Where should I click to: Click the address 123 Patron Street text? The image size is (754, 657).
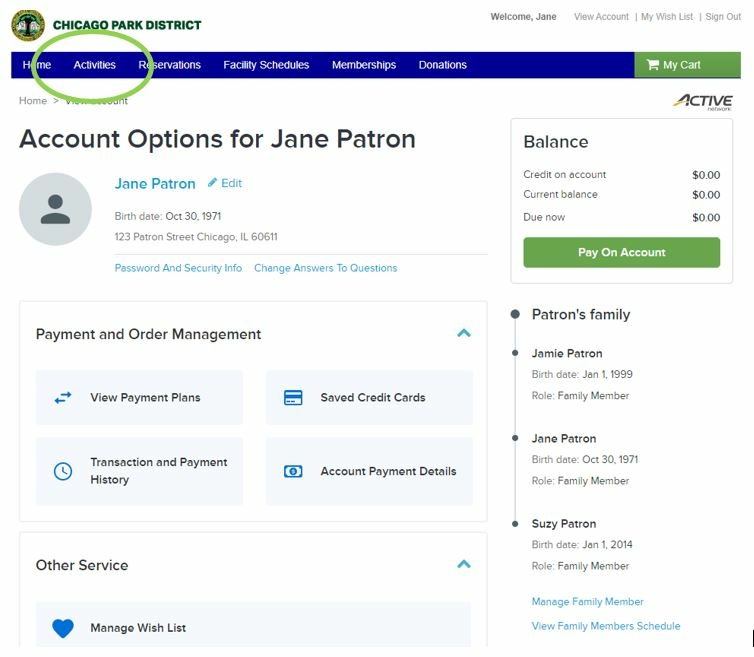pyautogui.click(x=196, y=237)
